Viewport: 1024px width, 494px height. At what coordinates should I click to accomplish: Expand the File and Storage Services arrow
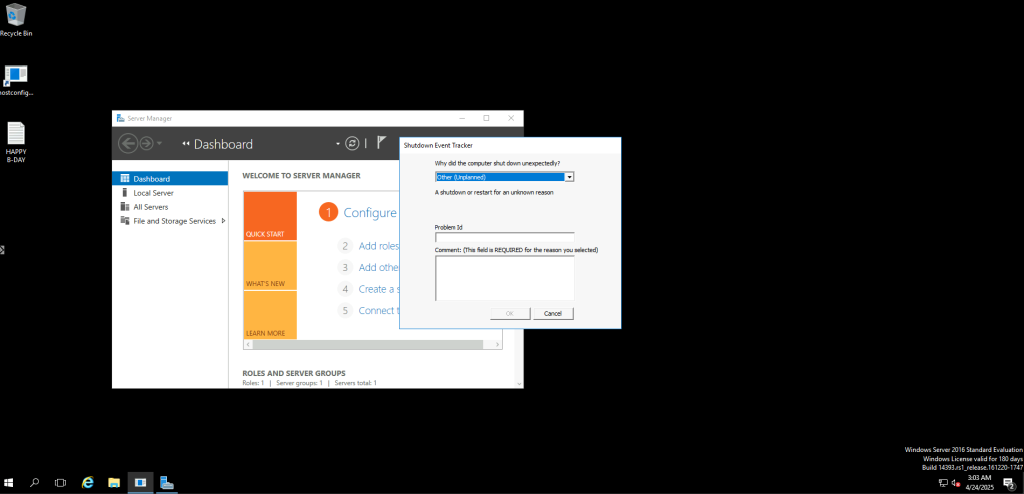[x=223, y=221]
